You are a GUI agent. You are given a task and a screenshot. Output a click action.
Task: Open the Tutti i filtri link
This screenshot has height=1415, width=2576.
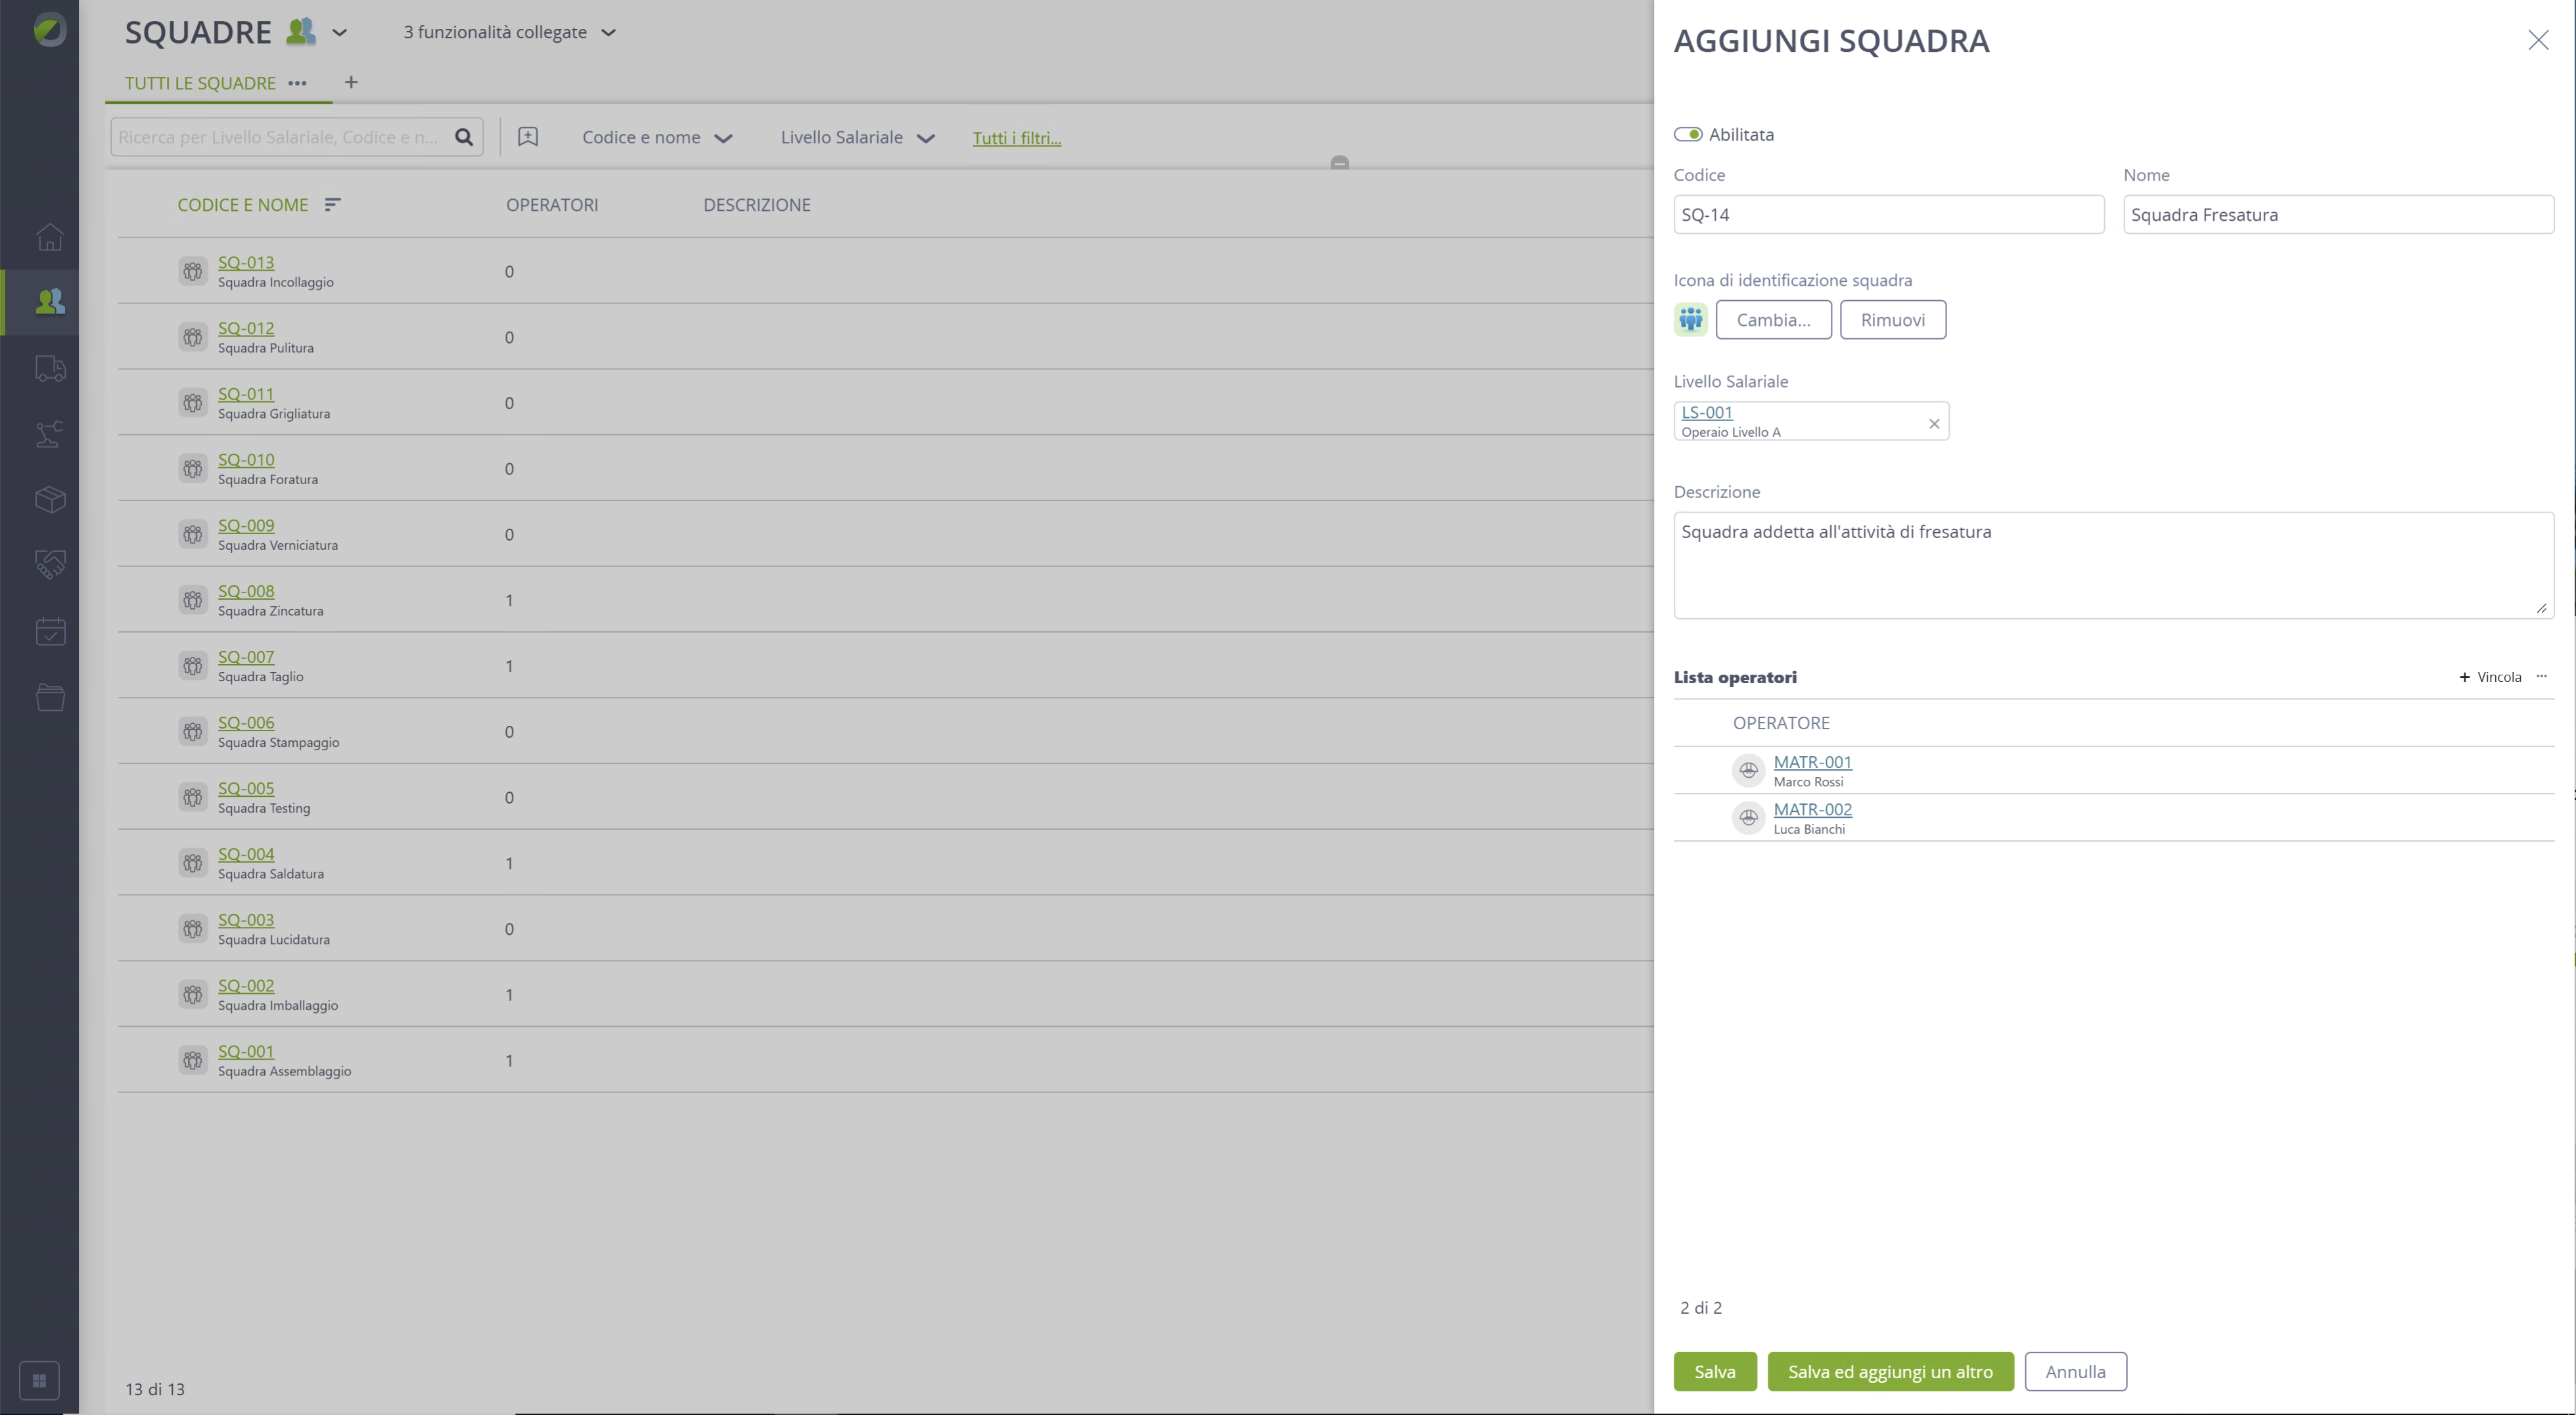click(x=1016, y=138)
